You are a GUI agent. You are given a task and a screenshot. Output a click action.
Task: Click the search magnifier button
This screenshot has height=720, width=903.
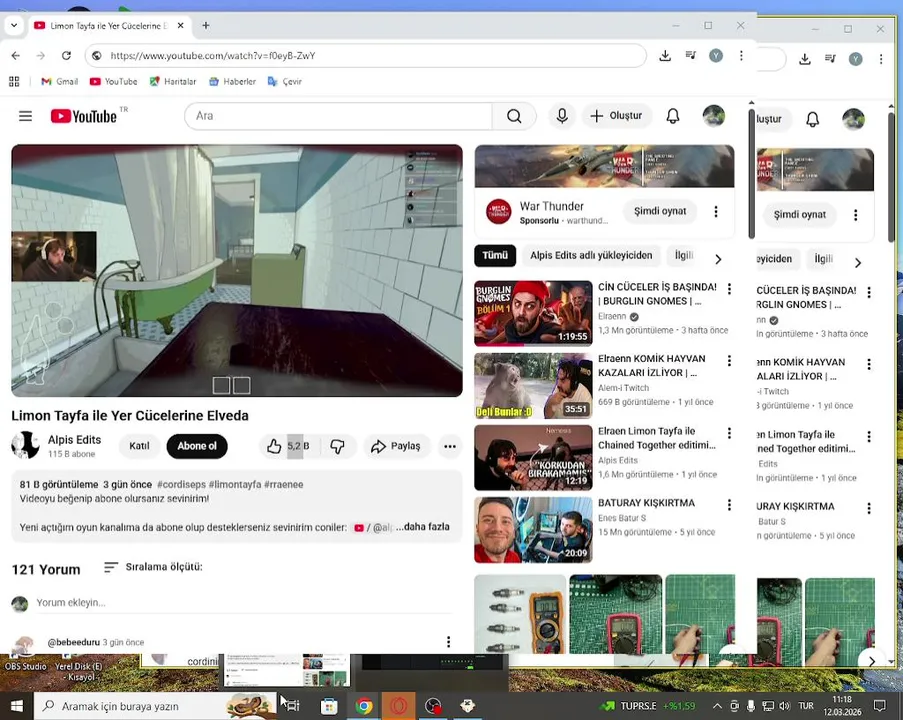[x=514, y=116]
